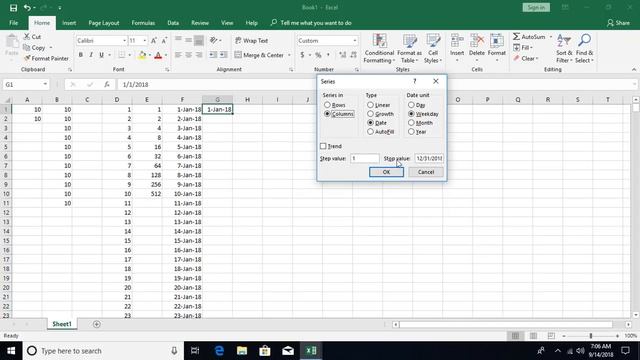
Task: Expand the Name Box dropdown for G1
Action: 45,84
